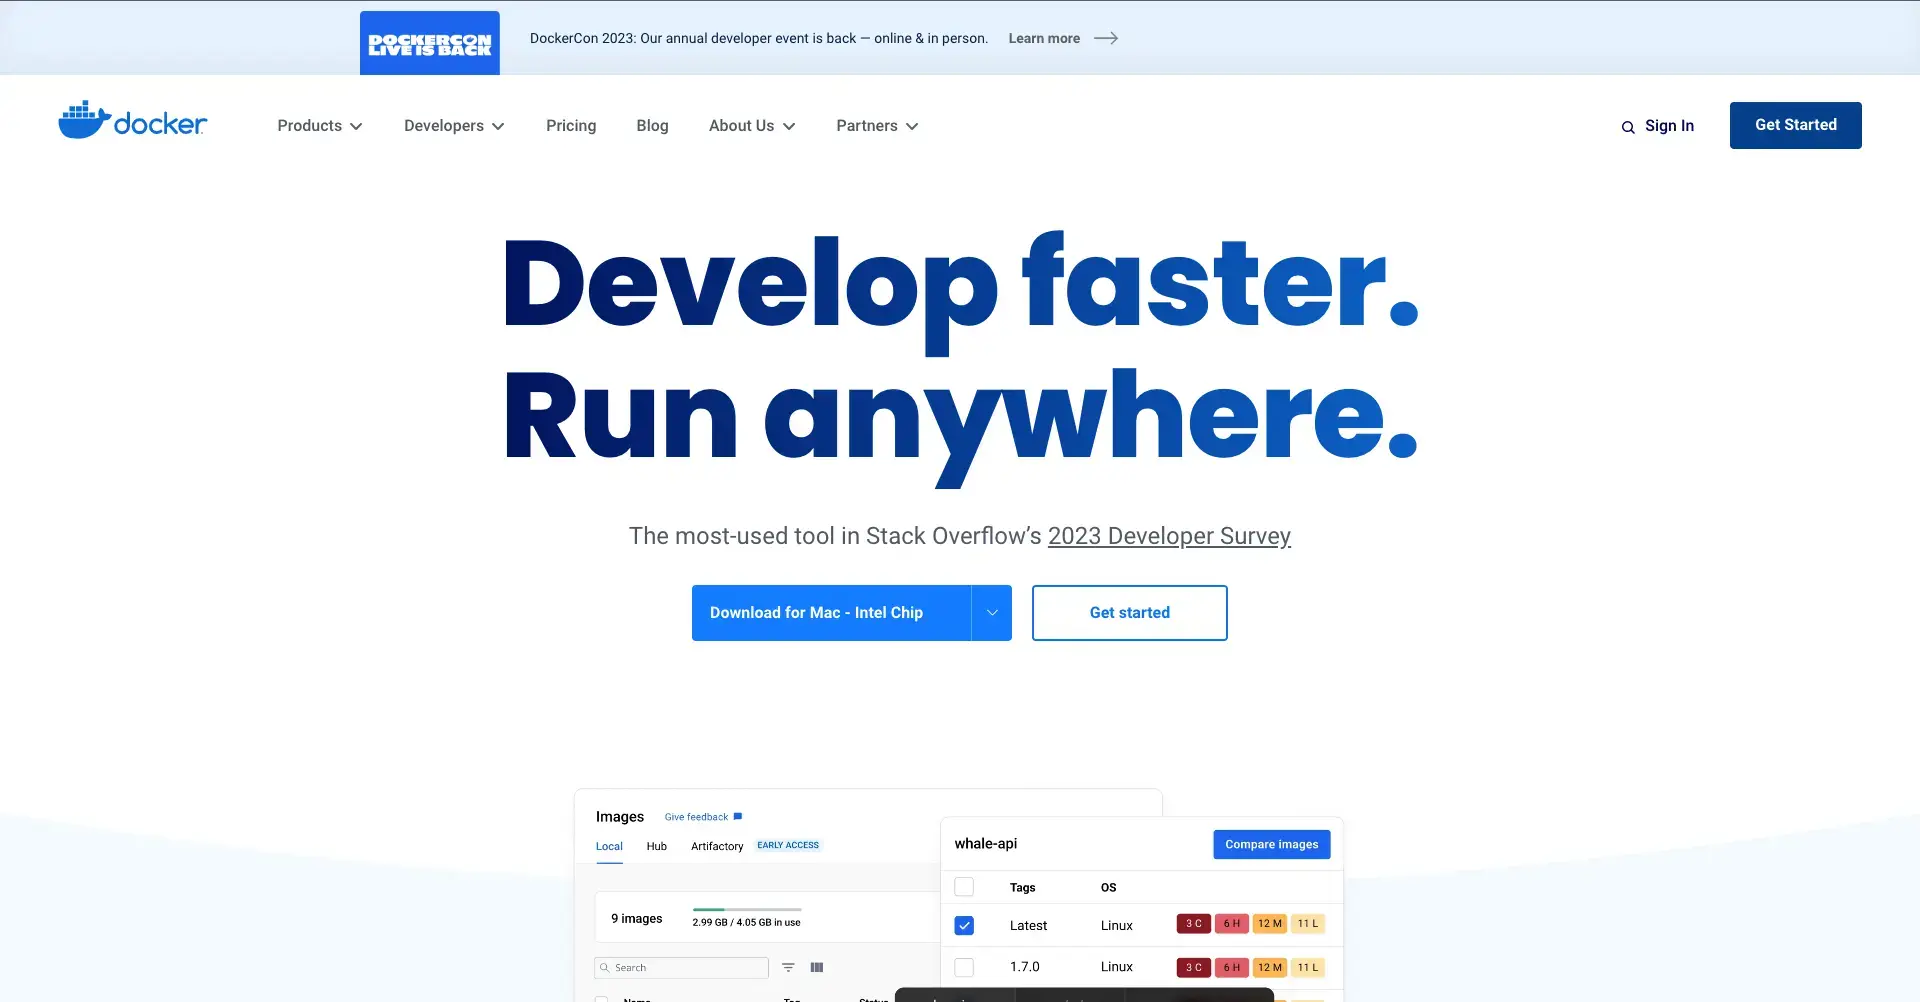The width and height of the screenshot is (1920, 1002).
Task: Click the 12 M severity badge in 1.7.0 row
Action: coord(1270,967)
